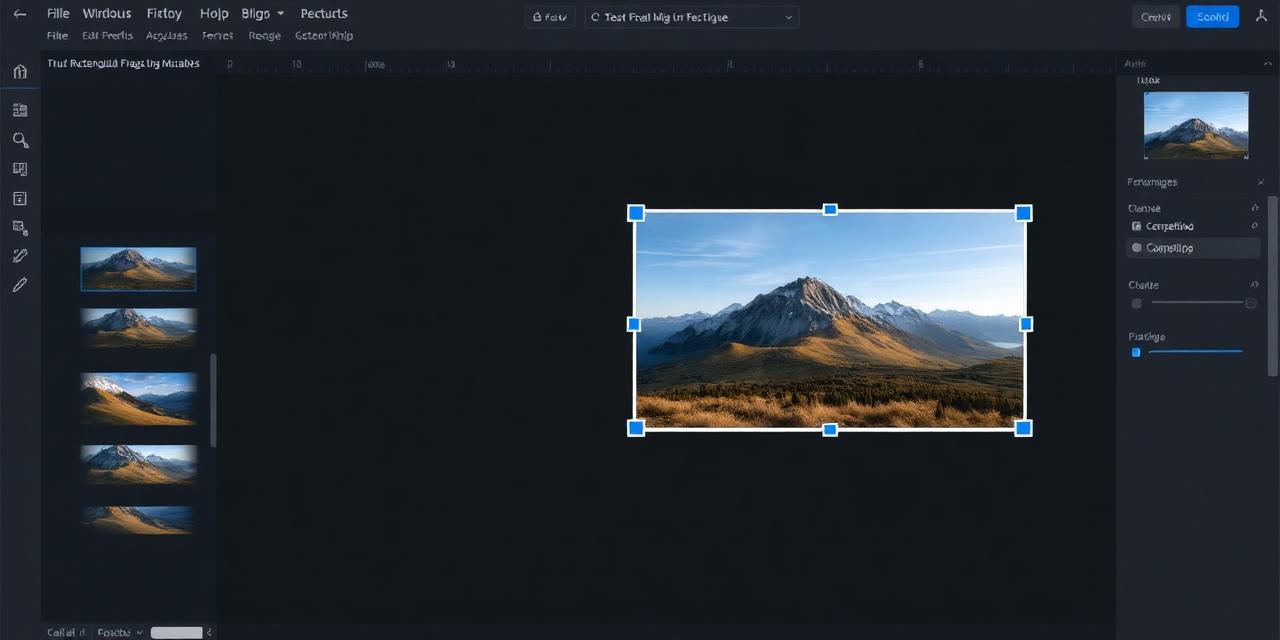Expand the Folder dropdown in the status bar
This screenshot has width=1280, height=640.
click(117, 632)
